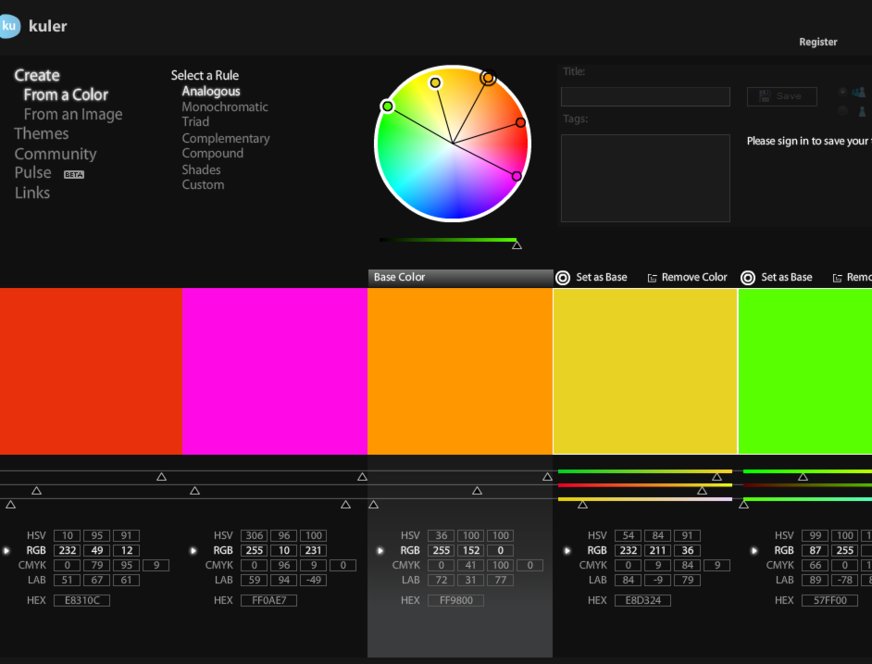Click the magenta marker on the color wheel

point(517,176)
